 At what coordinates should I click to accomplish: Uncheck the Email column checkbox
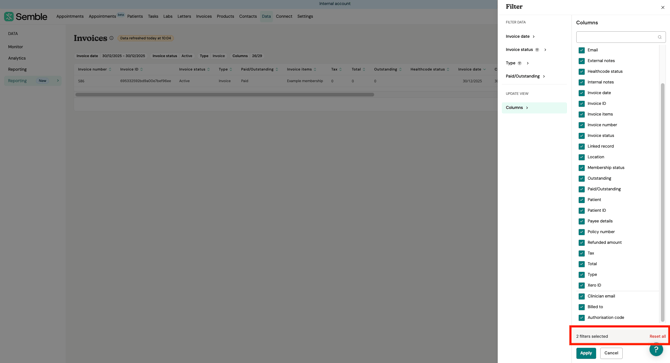tap(582, 50)
